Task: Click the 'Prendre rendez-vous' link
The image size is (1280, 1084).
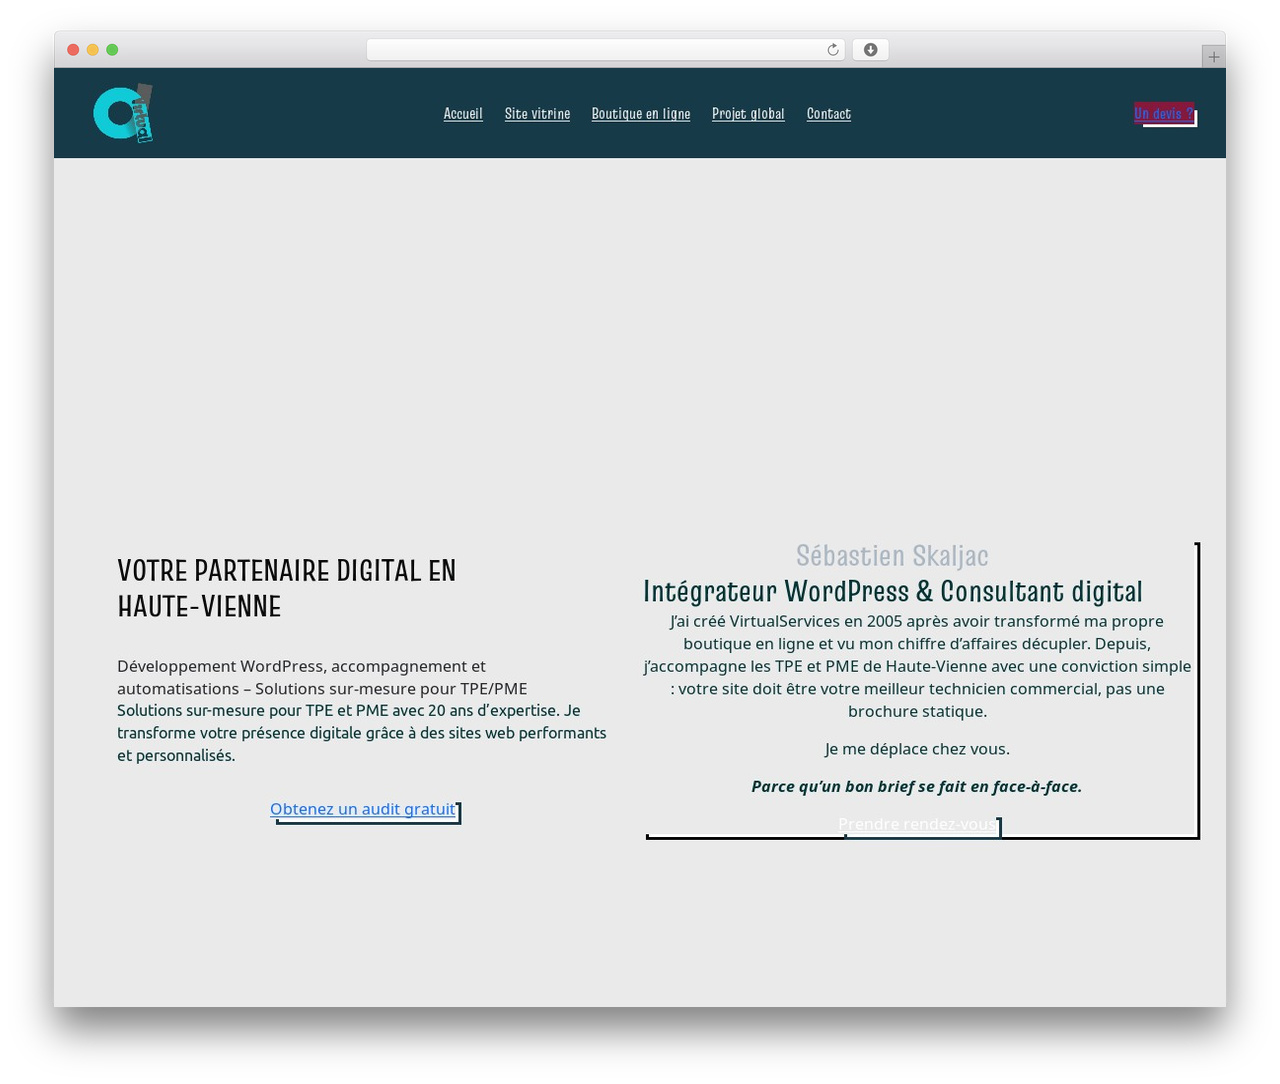Action: click(917, 824)
